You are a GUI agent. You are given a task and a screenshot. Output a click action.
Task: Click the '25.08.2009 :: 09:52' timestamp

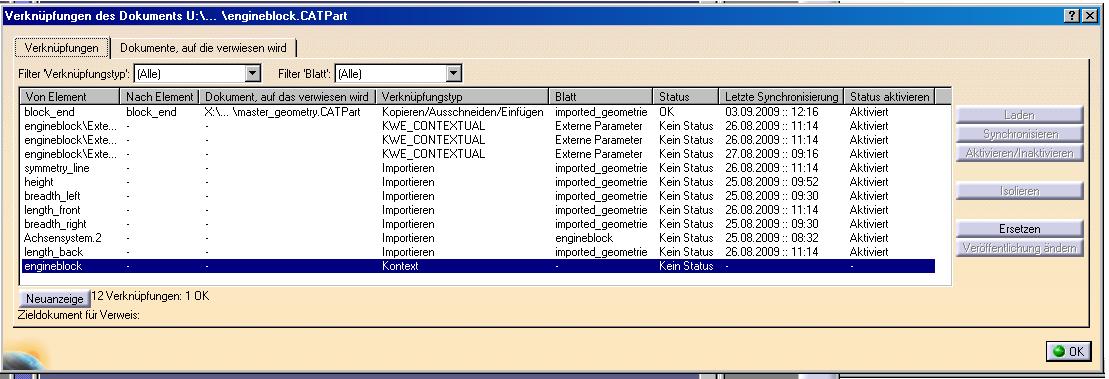point(772,182)
